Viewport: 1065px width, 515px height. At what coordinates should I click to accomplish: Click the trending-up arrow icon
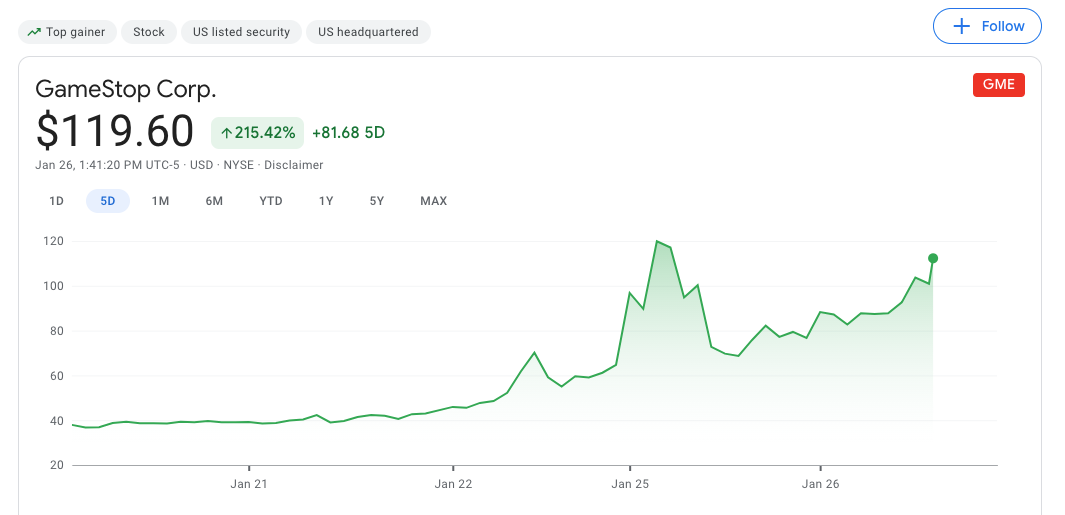[34, 32]
